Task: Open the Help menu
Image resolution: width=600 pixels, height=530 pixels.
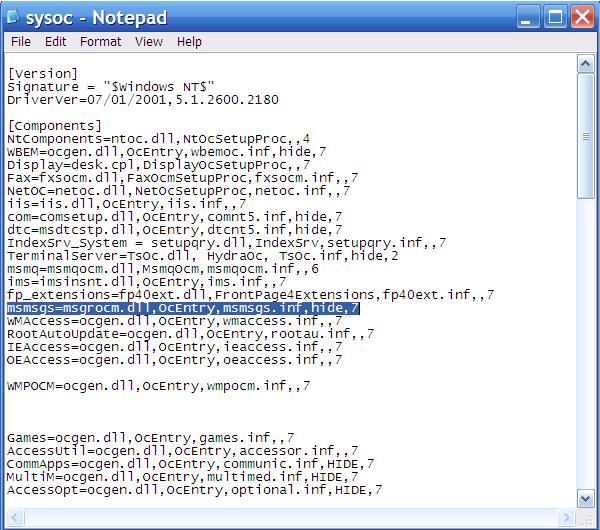Action: [x=189, y=41]
